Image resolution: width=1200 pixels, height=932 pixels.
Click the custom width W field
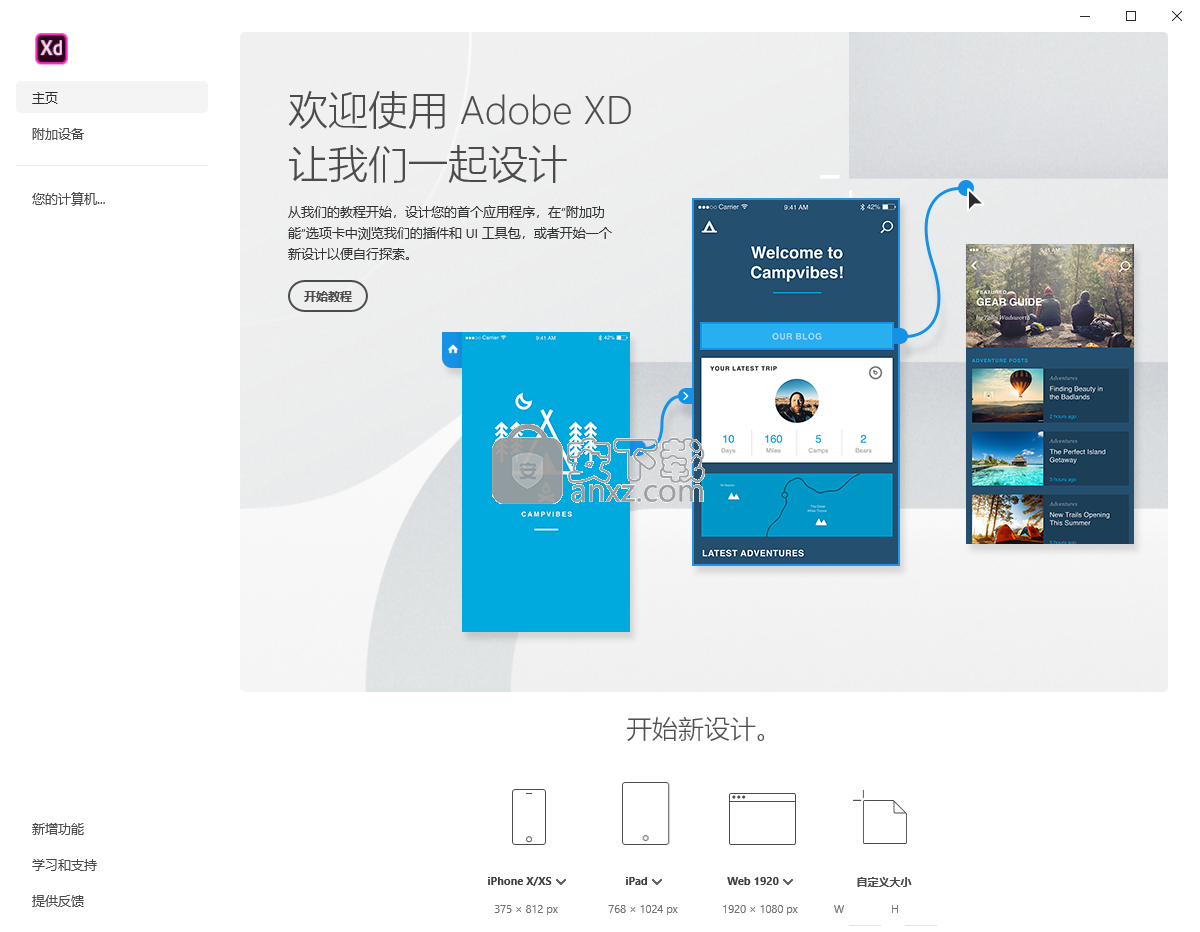(865, 910)
